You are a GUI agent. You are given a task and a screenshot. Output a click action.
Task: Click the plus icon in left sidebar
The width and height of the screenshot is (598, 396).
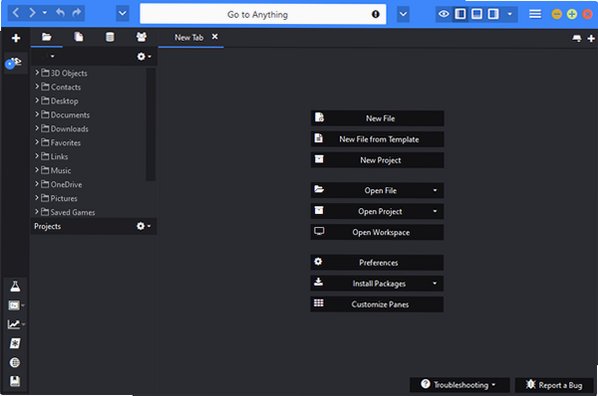tap(16, 38)
